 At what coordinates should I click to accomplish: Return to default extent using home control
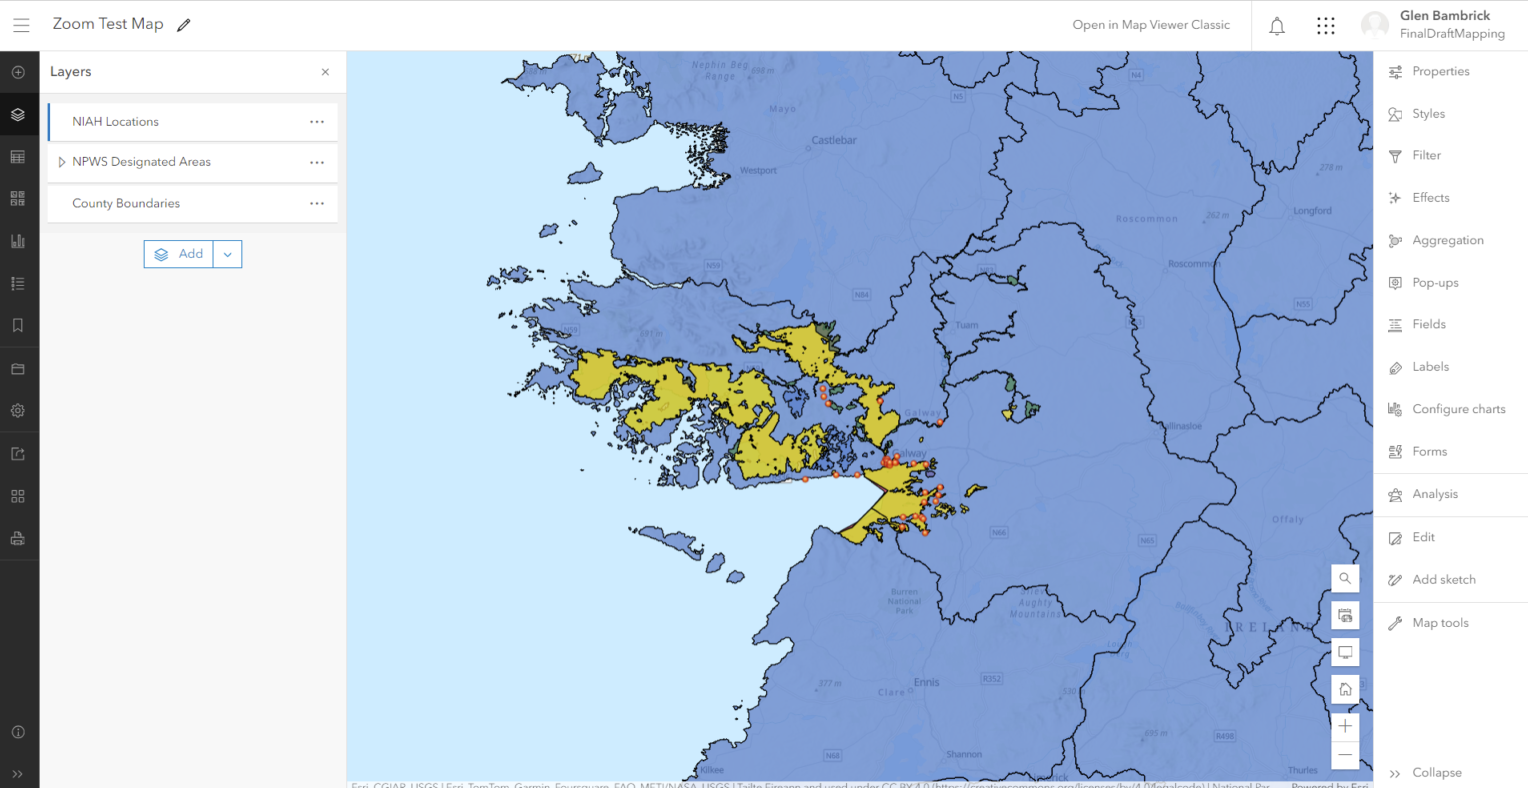[1345, 689]
